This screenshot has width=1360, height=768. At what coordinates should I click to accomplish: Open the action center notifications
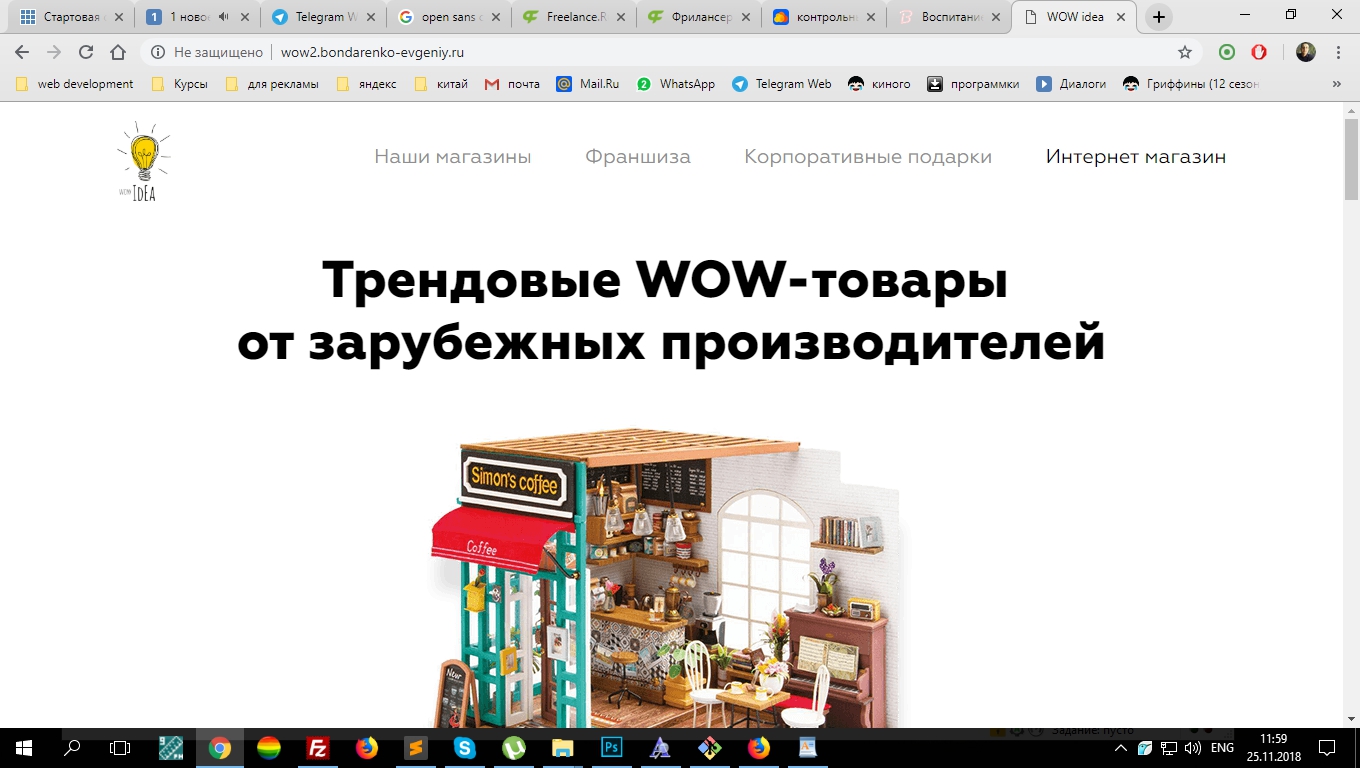pos(1327,748)
